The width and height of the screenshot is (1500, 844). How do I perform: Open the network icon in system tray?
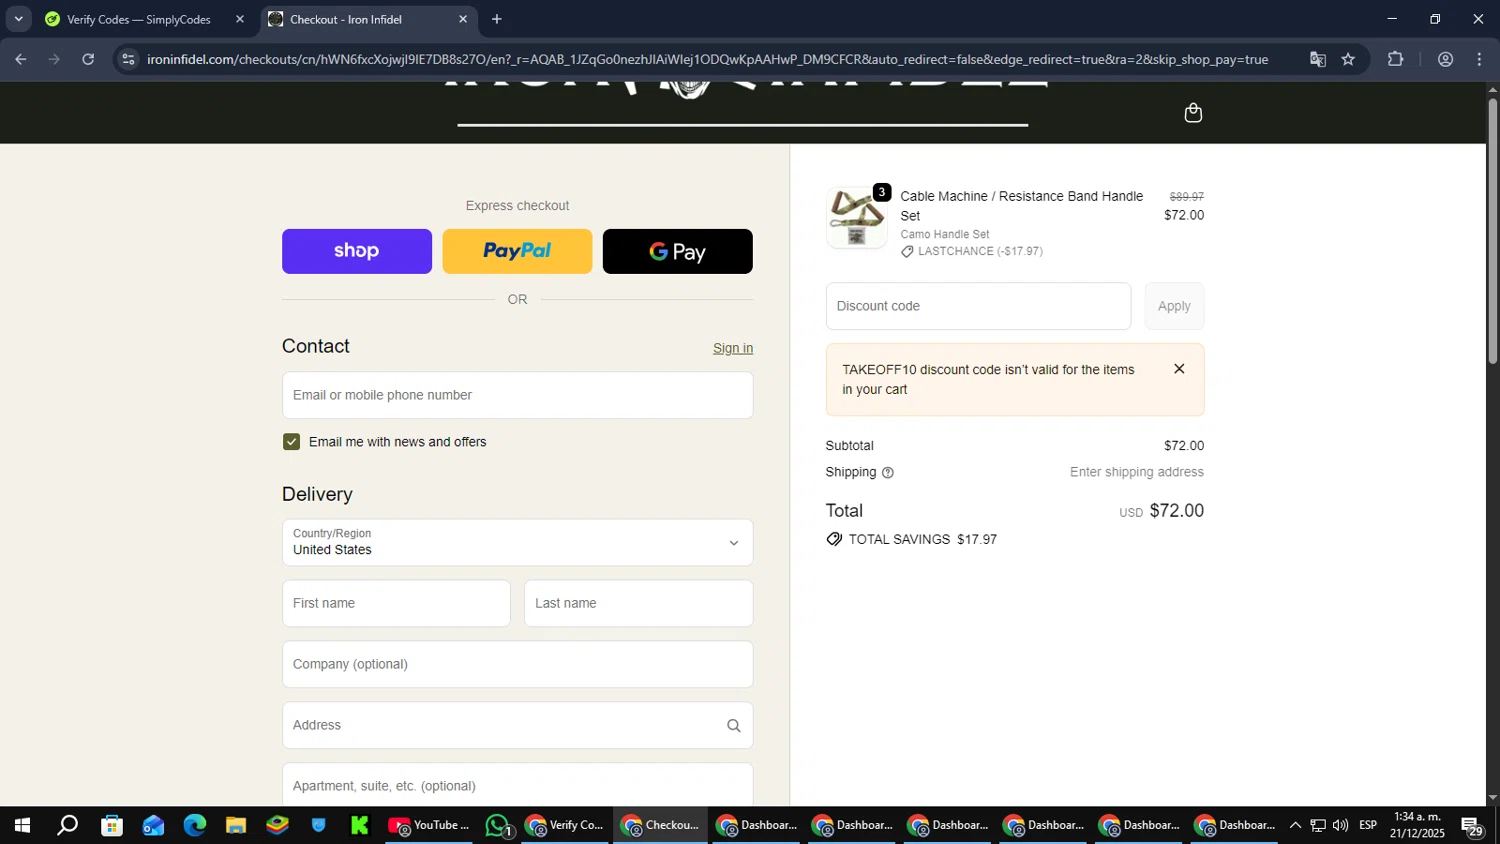point(1318,825)
